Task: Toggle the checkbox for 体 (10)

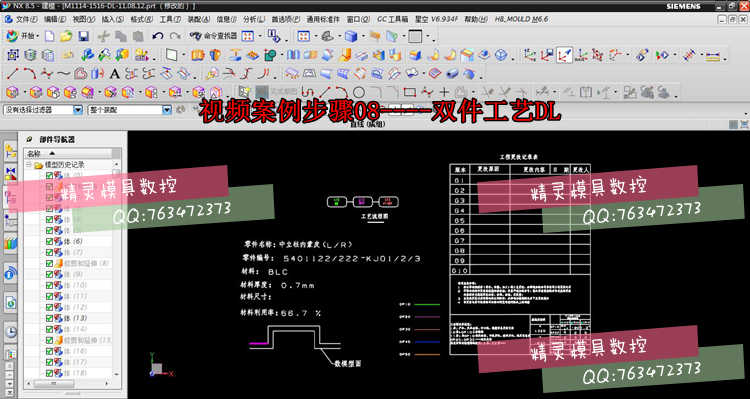Action: coord(49,286)
